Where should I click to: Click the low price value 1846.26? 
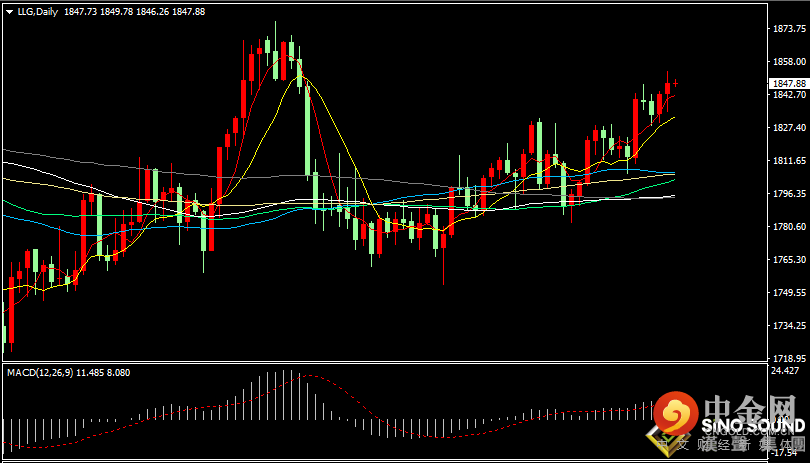[152, 12]
